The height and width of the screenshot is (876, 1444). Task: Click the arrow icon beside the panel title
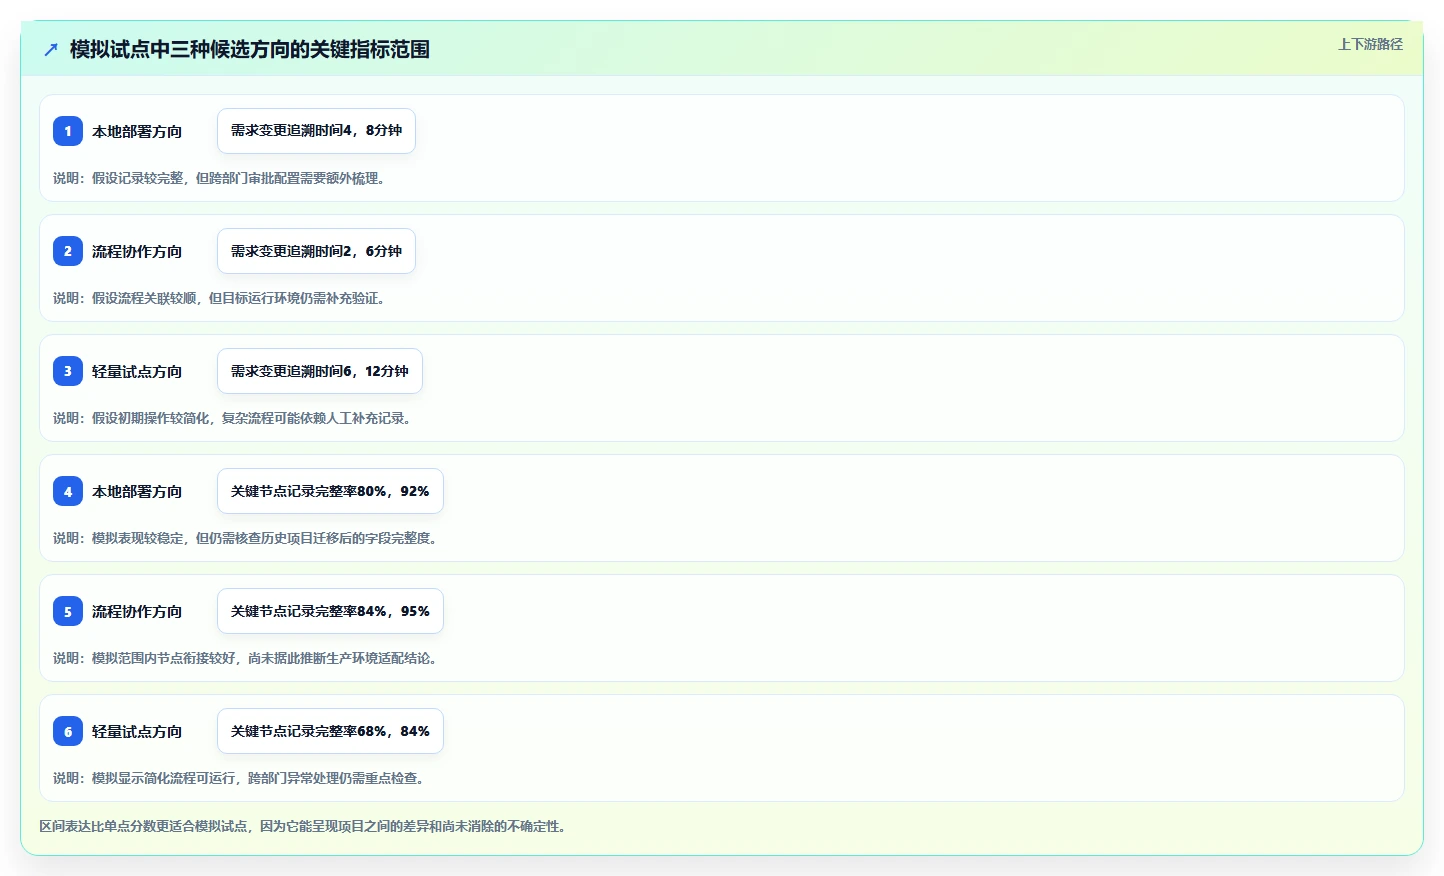pos(51,49)
